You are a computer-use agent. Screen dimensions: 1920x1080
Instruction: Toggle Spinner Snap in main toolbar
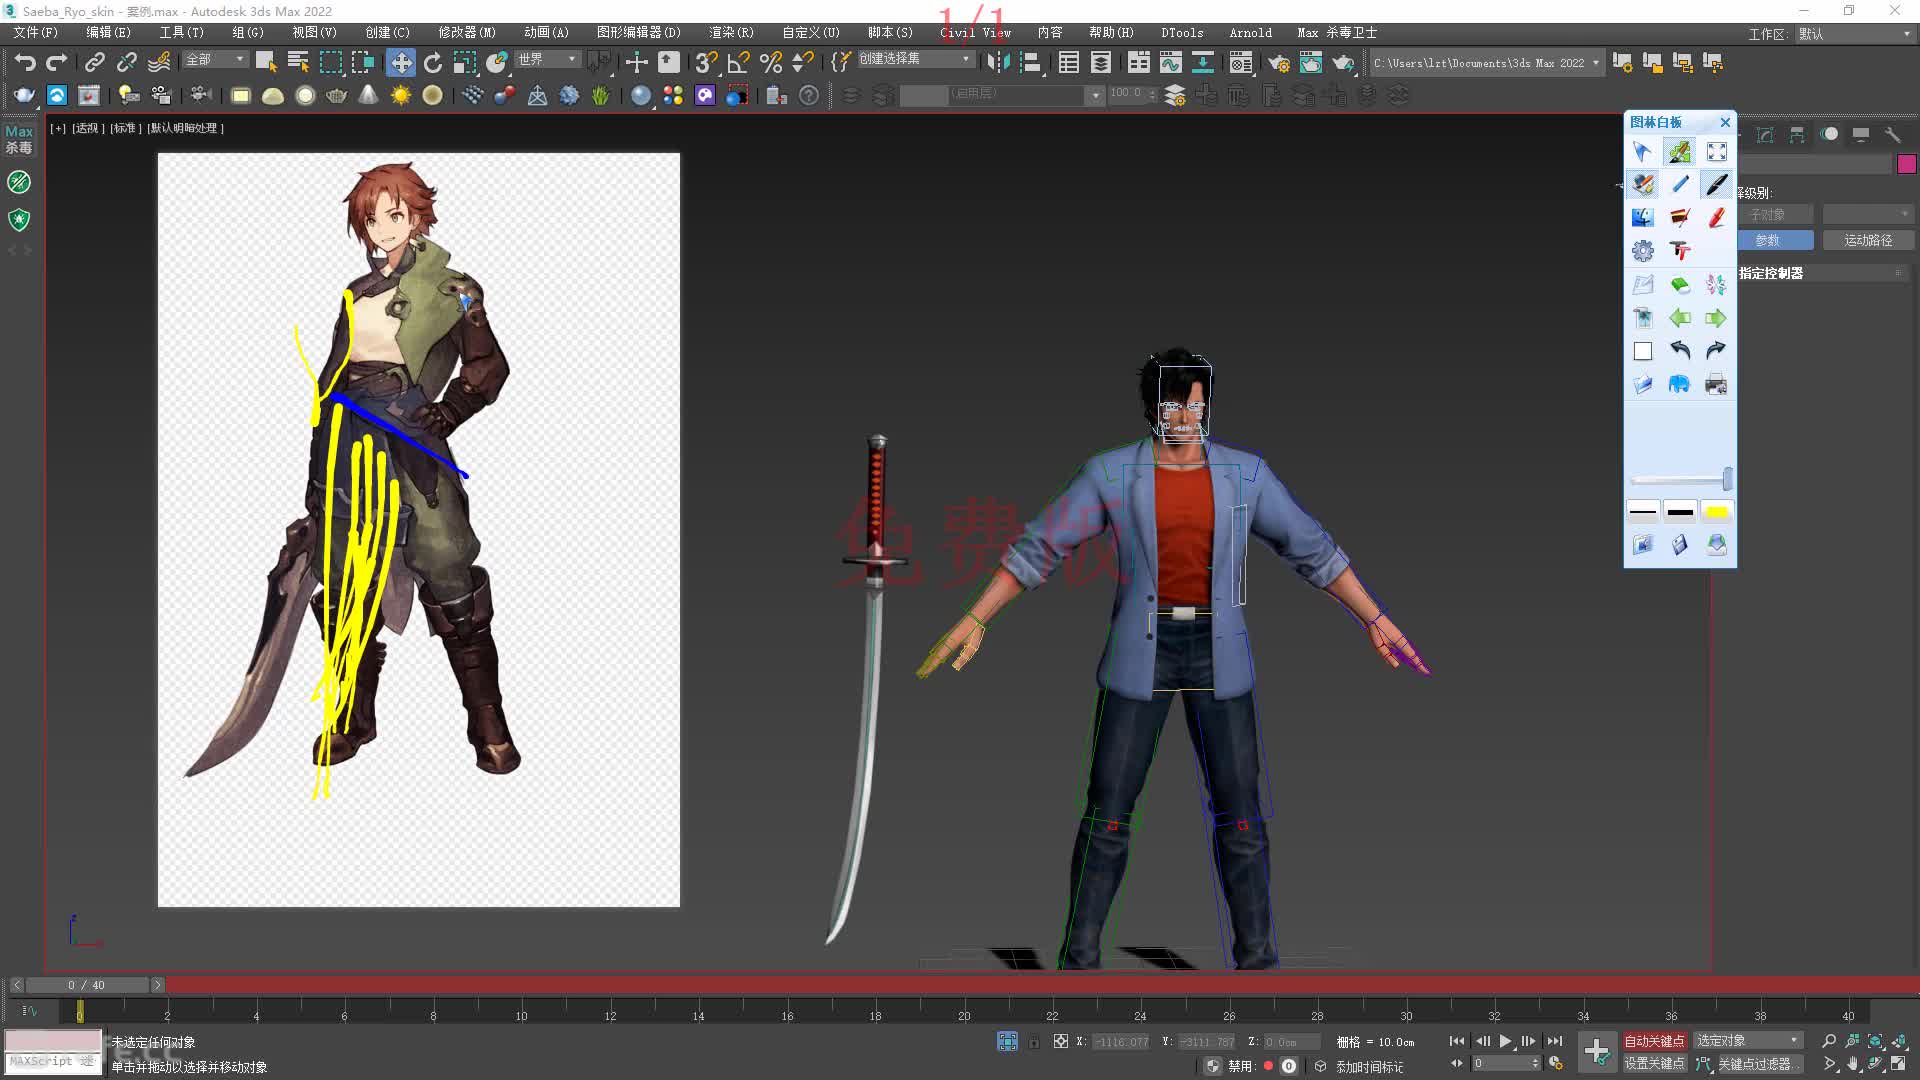pyautogui.click(x=803, y=63)
